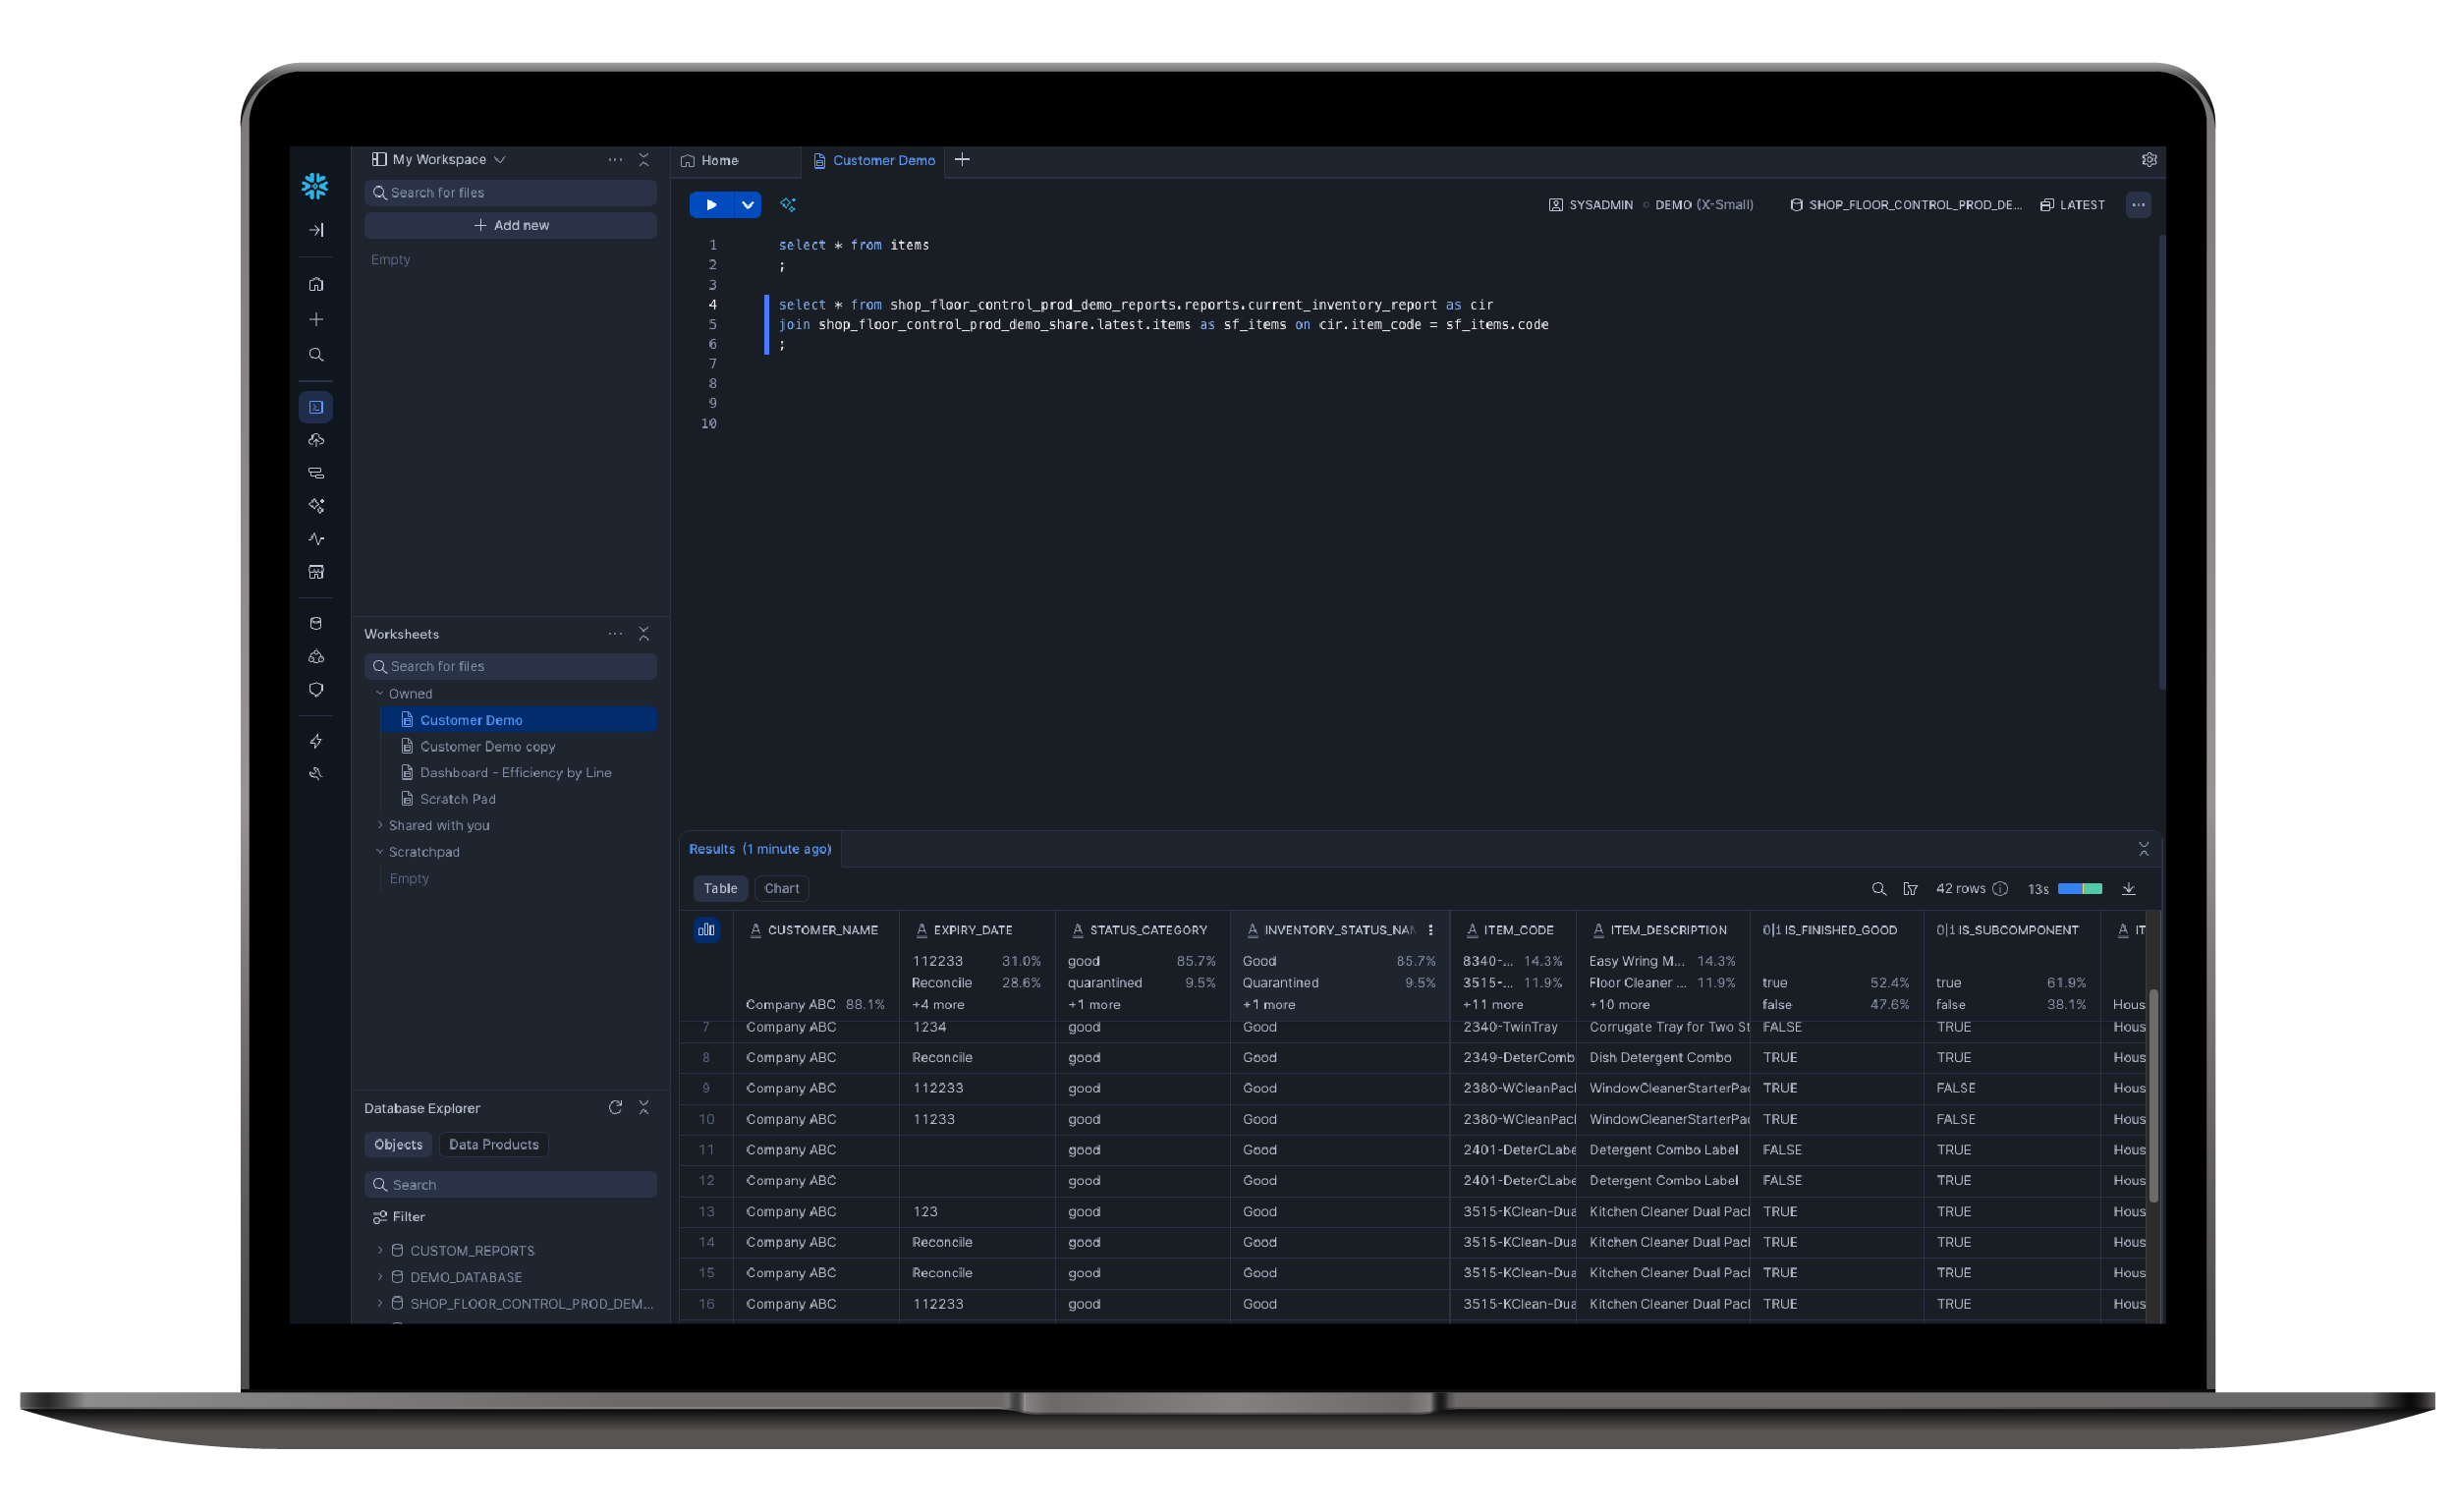
Task: Click the Monitoring activity icon in sidebar
Action: tap(316, 538)
